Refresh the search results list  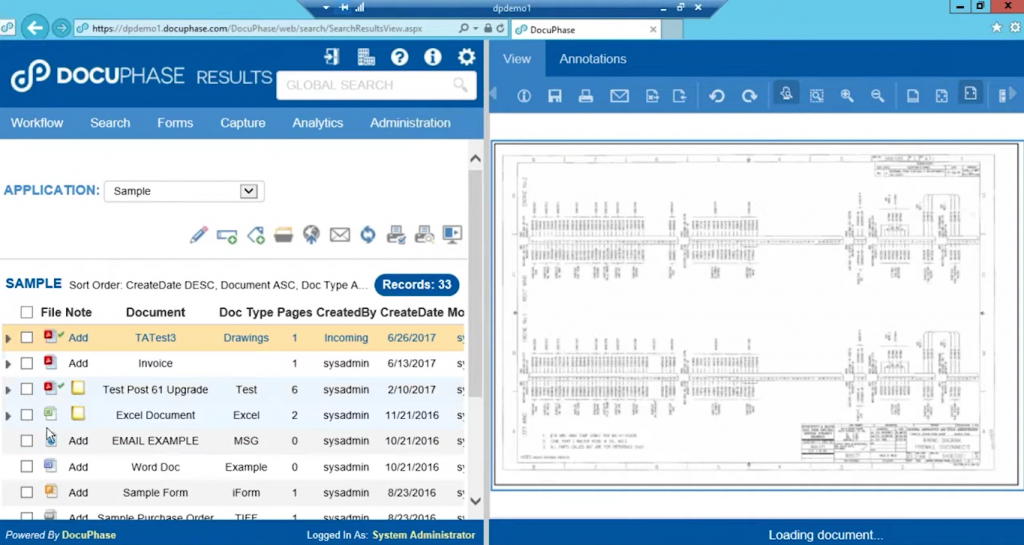(x=368, y=235)
